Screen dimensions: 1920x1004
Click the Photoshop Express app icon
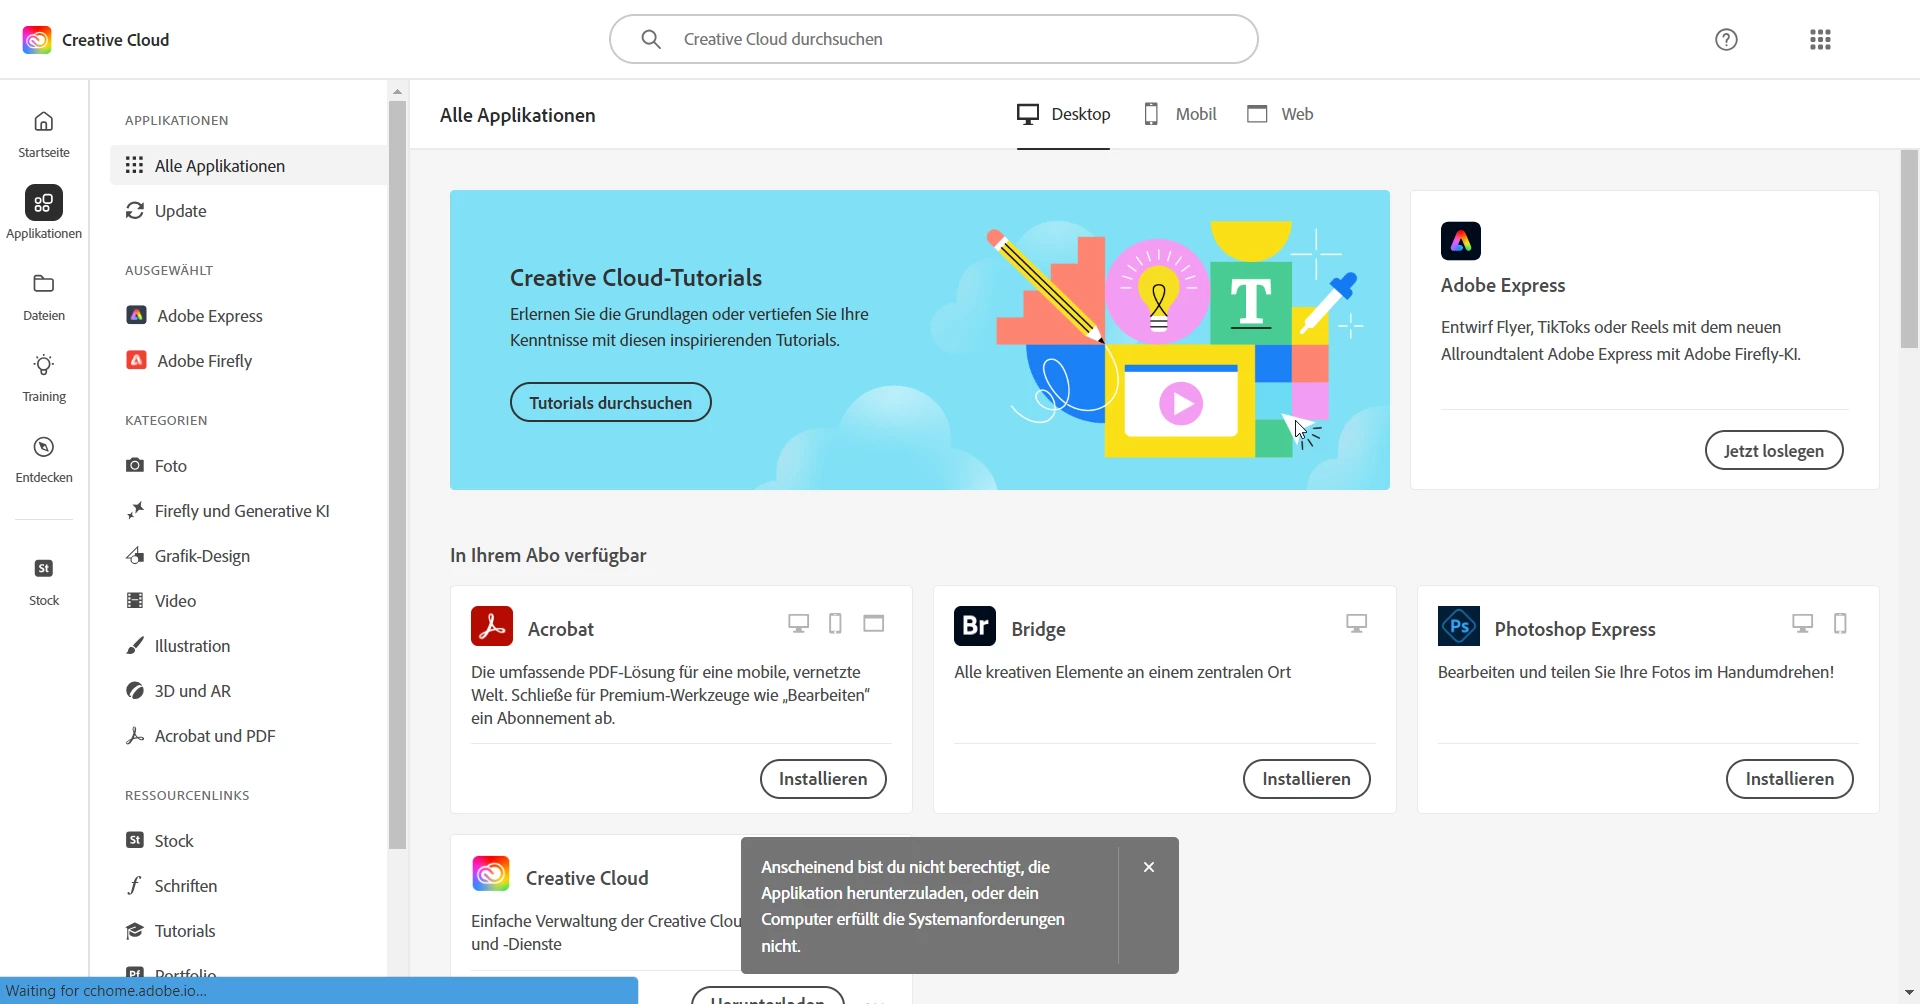pos(1459,626)
